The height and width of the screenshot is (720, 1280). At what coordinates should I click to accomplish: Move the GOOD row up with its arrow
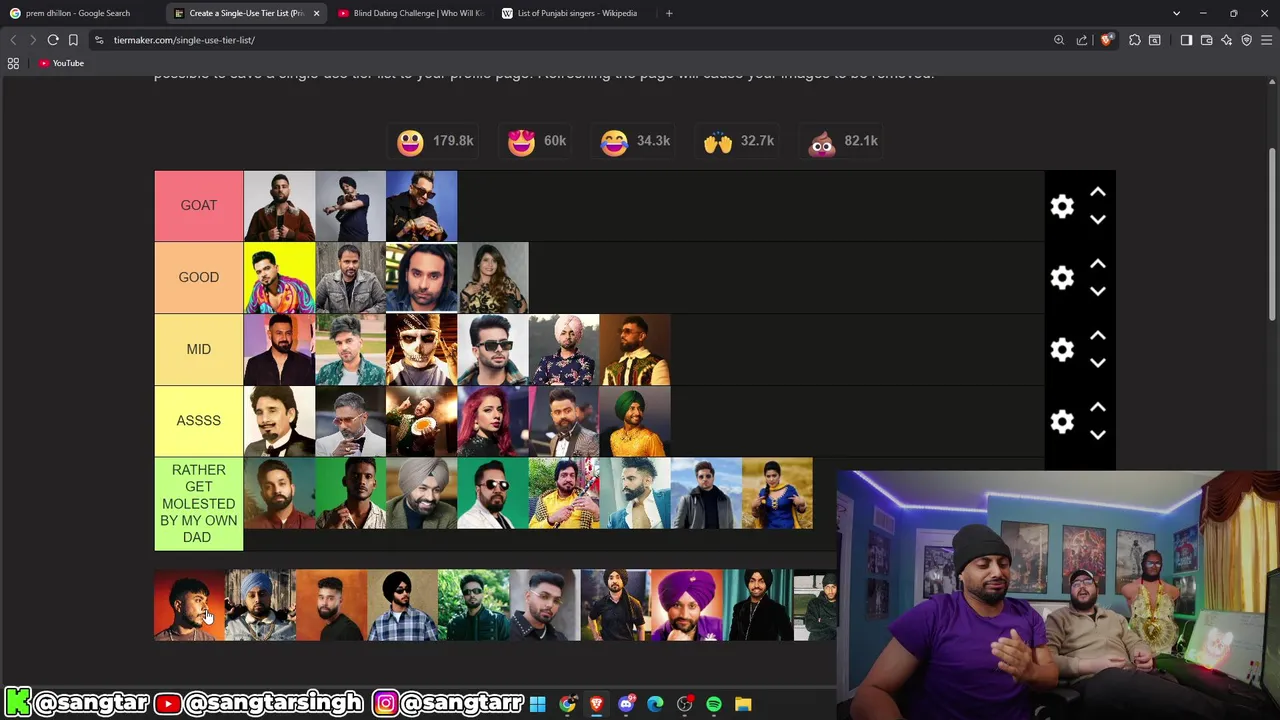point(1098,264)
